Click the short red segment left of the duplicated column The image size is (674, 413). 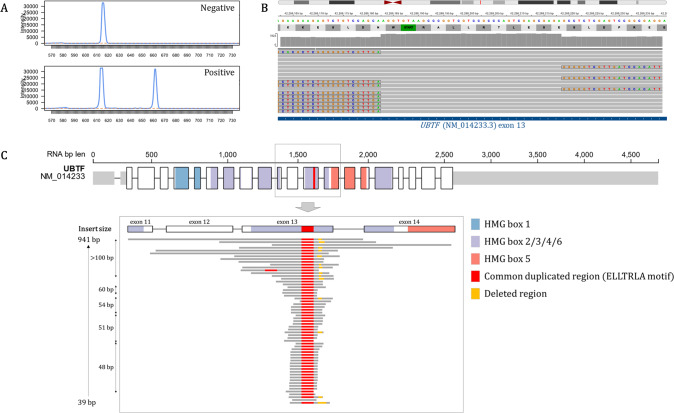click(271, 270)
